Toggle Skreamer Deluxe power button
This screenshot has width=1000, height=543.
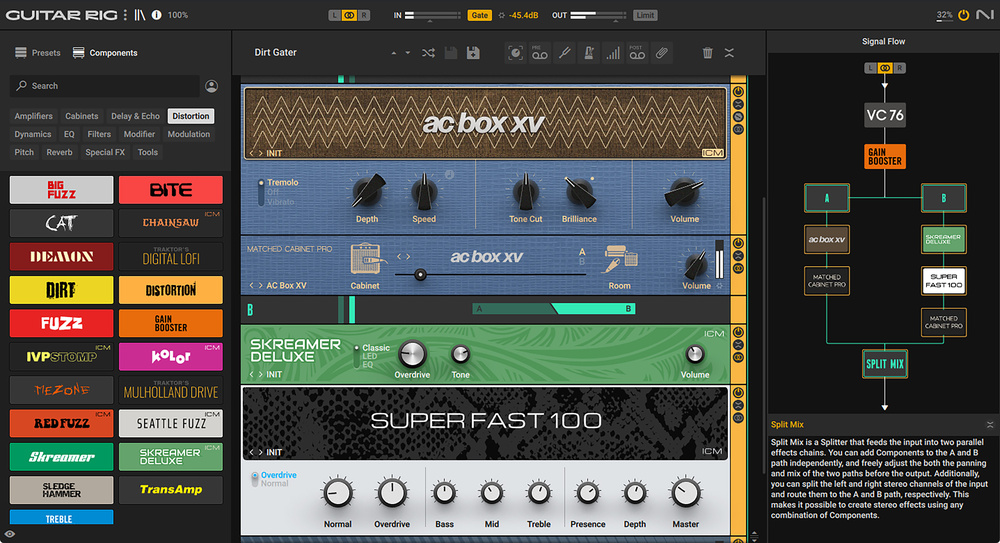click(x=738, y=332)
